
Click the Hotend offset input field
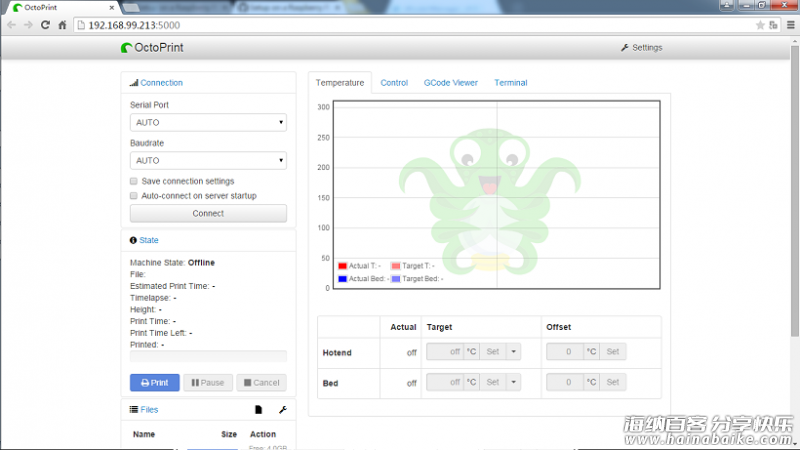tap(565, 352)
